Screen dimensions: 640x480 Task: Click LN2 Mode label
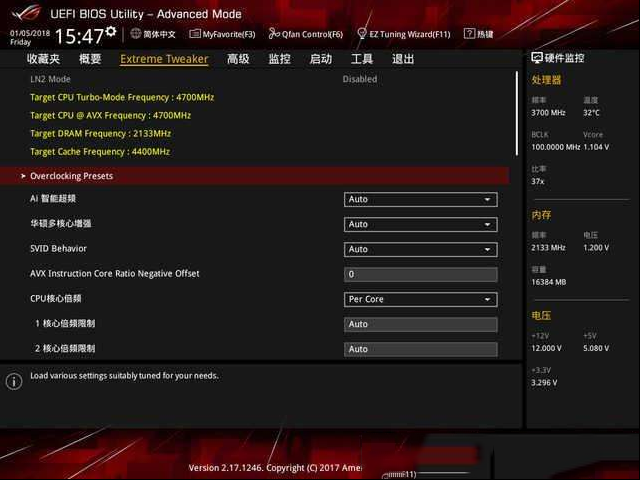(x=50, y=79)
